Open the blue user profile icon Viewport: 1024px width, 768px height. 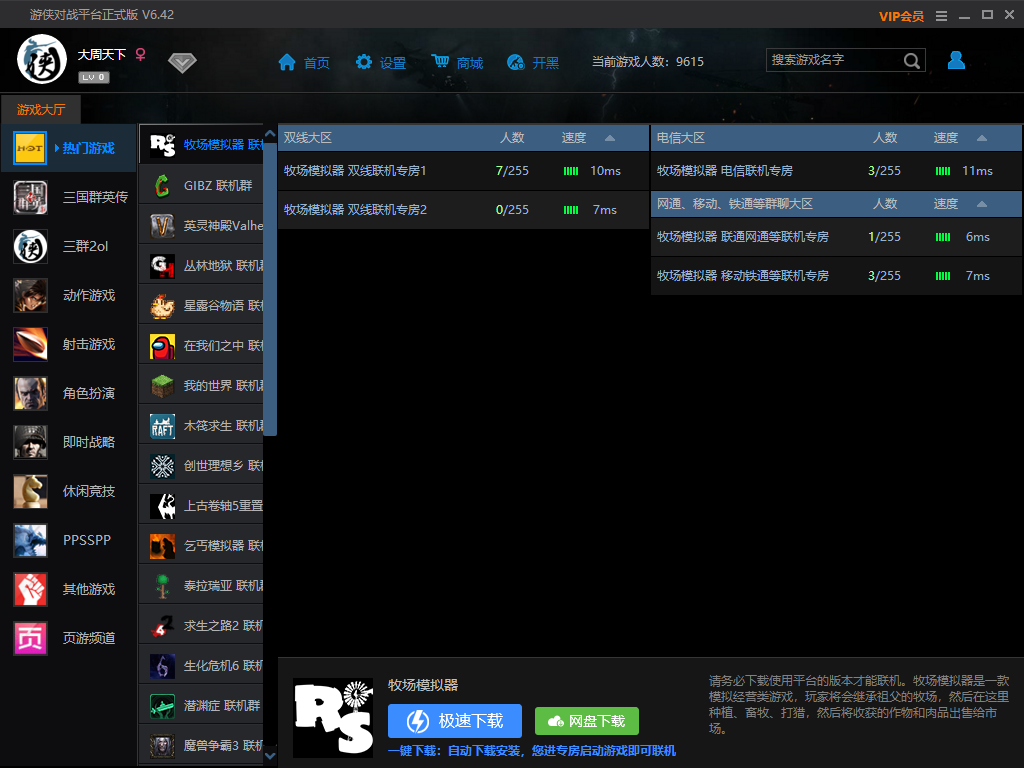(x=956, y=60)
